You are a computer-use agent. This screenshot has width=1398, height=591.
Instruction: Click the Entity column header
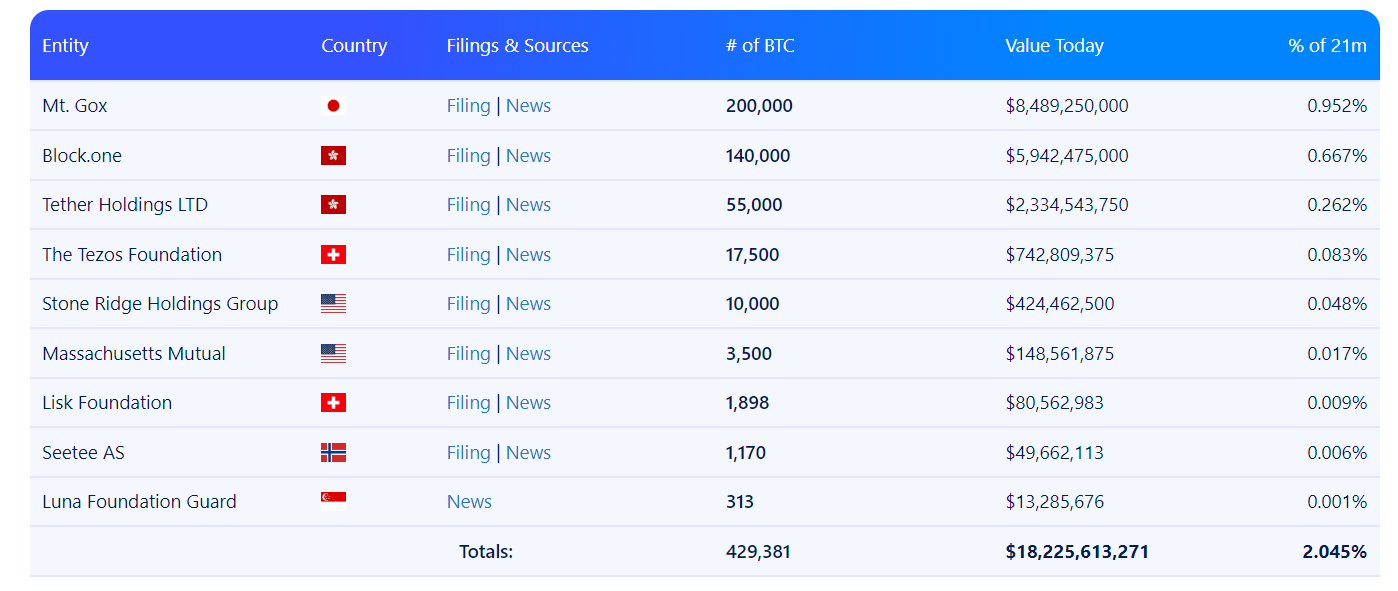click(65, 46)
